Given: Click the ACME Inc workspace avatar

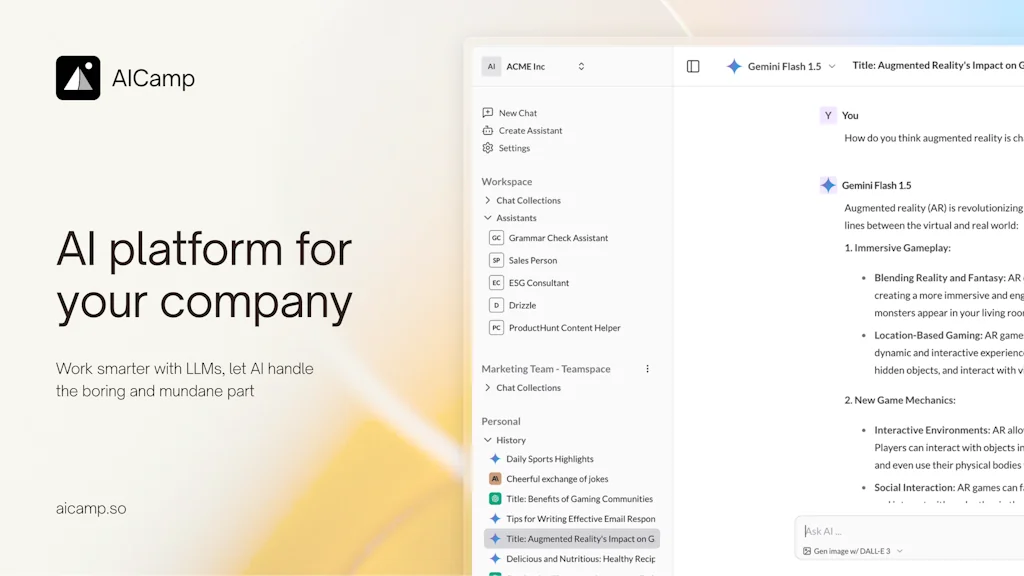Looking at the screenshot, I should click(x=491, y=67).
